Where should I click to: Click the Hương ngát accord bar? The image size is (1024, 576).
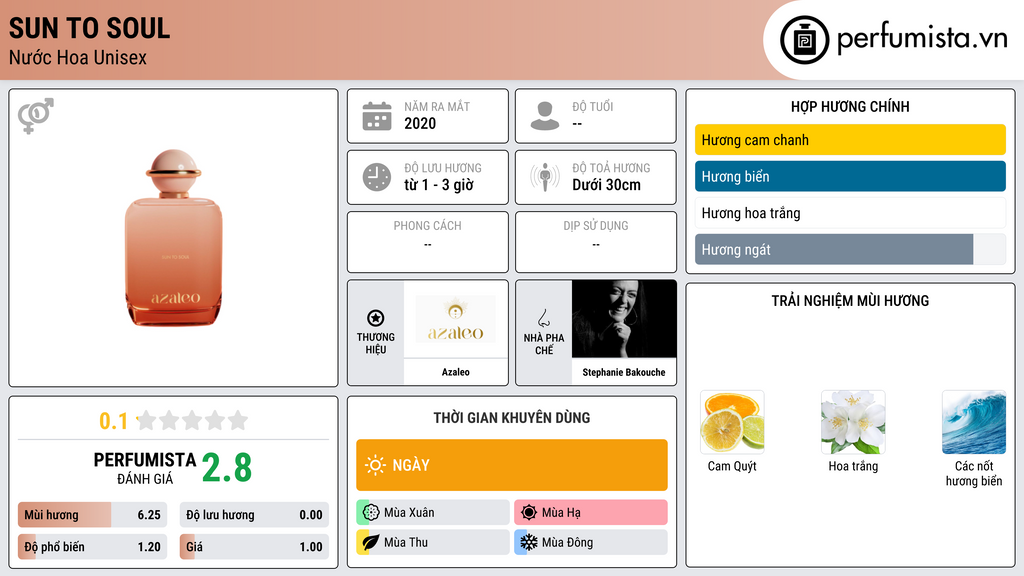tap(850, 249)
